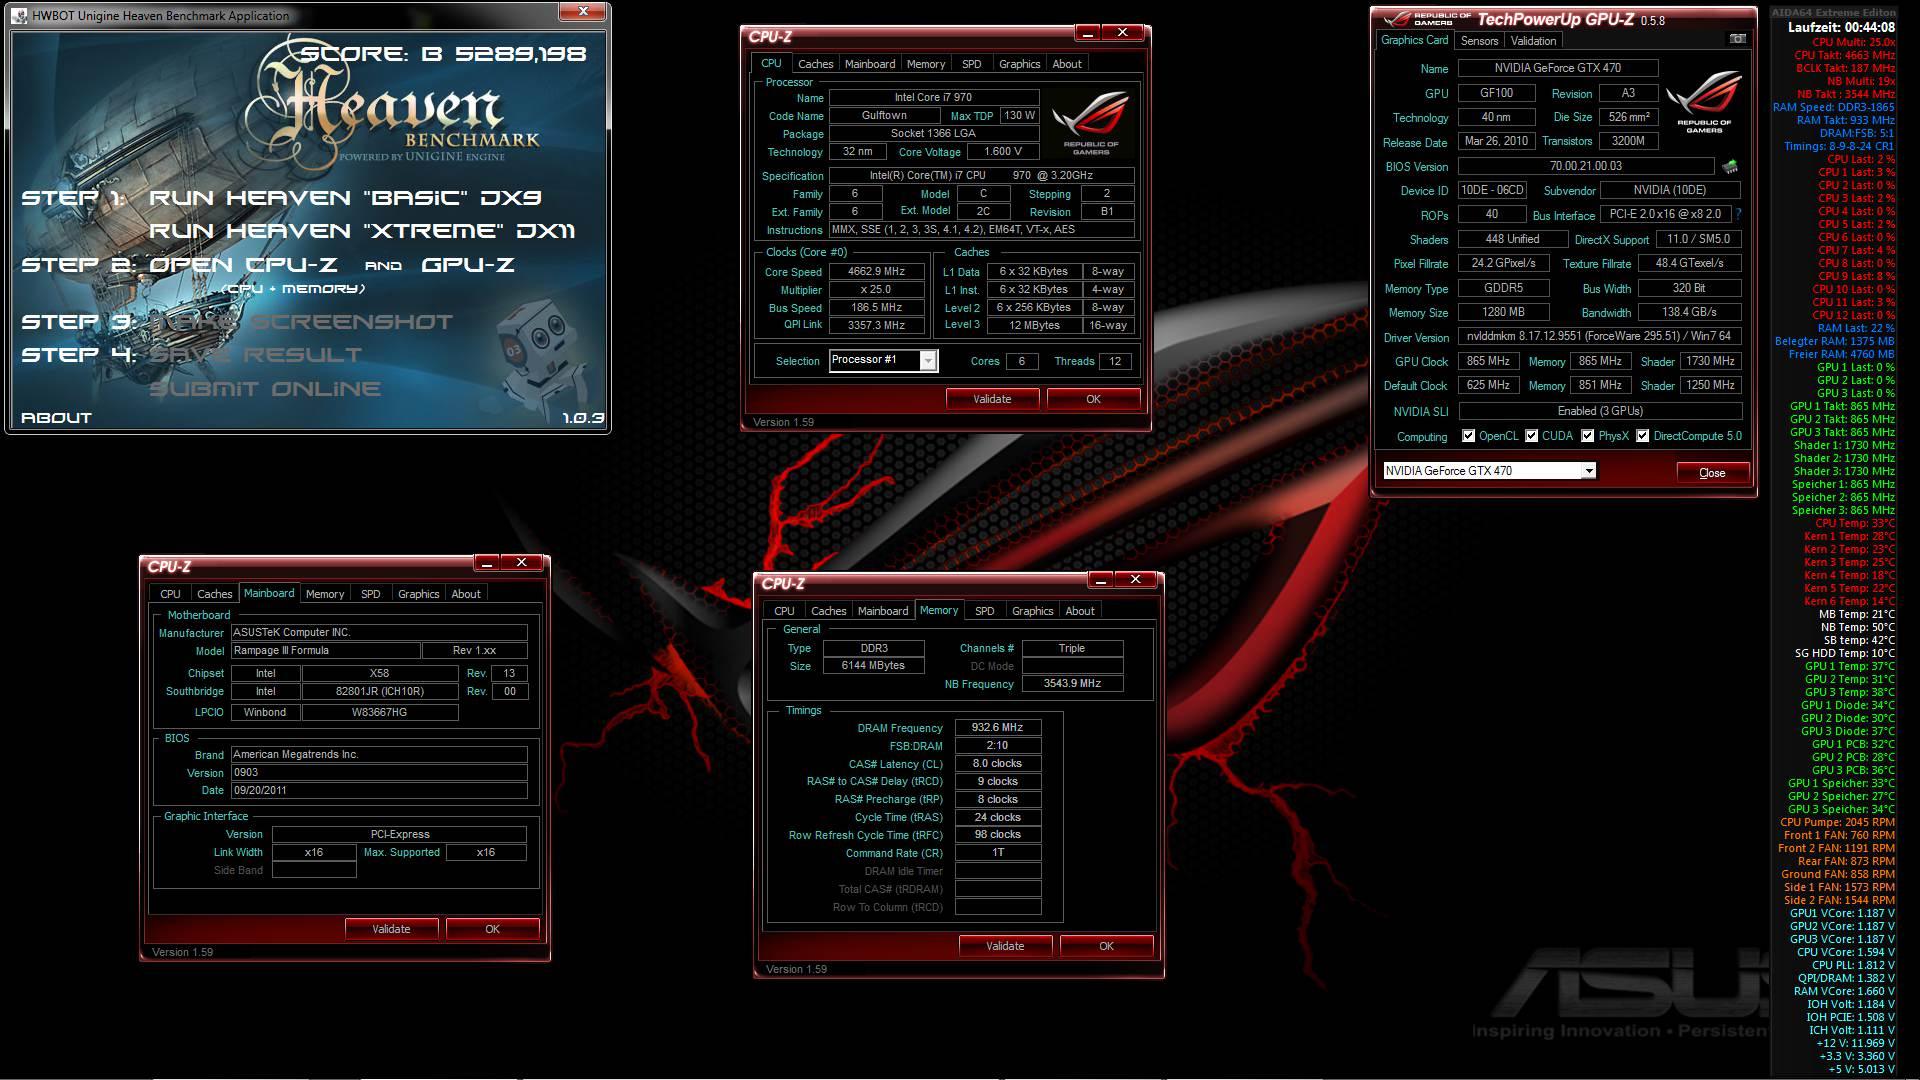Click the ROG logo in GPU-Z card panel
1920x1080 pixels.
click(x=1704, y=102)
